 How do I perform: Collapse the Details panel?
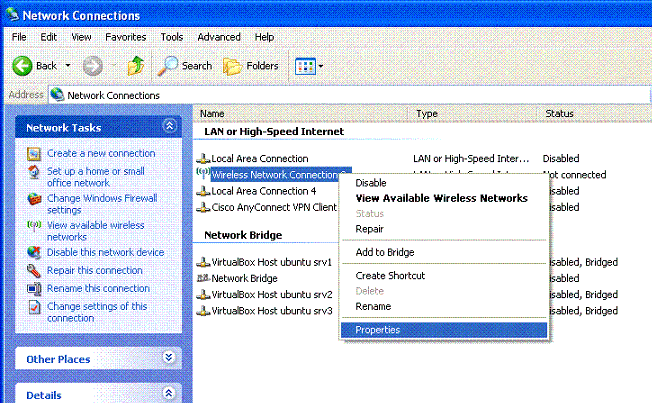[x=169, y=393]
